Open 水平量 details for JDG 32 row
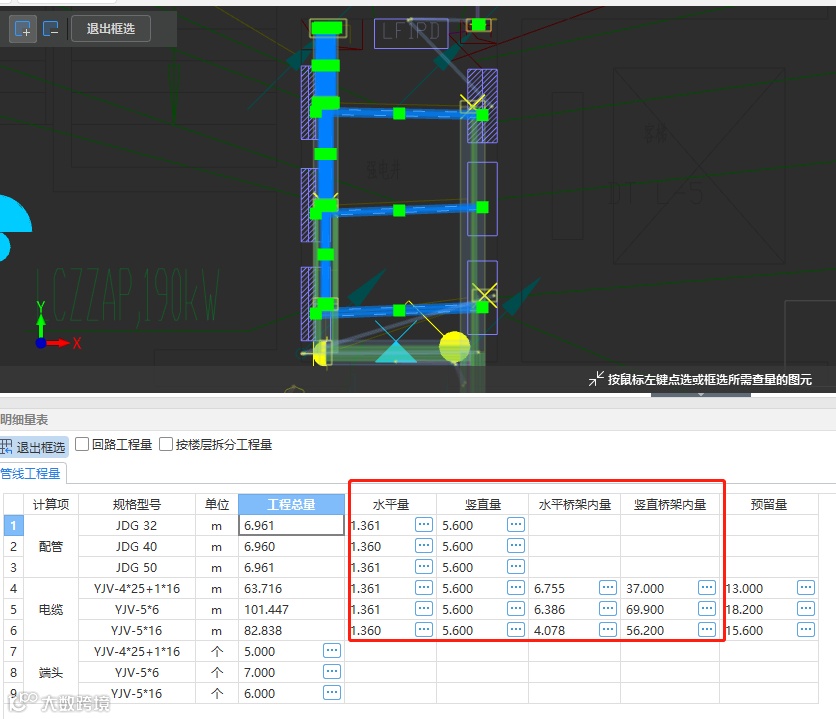This screenshot has width=836, height=719. tap(424, 524)
